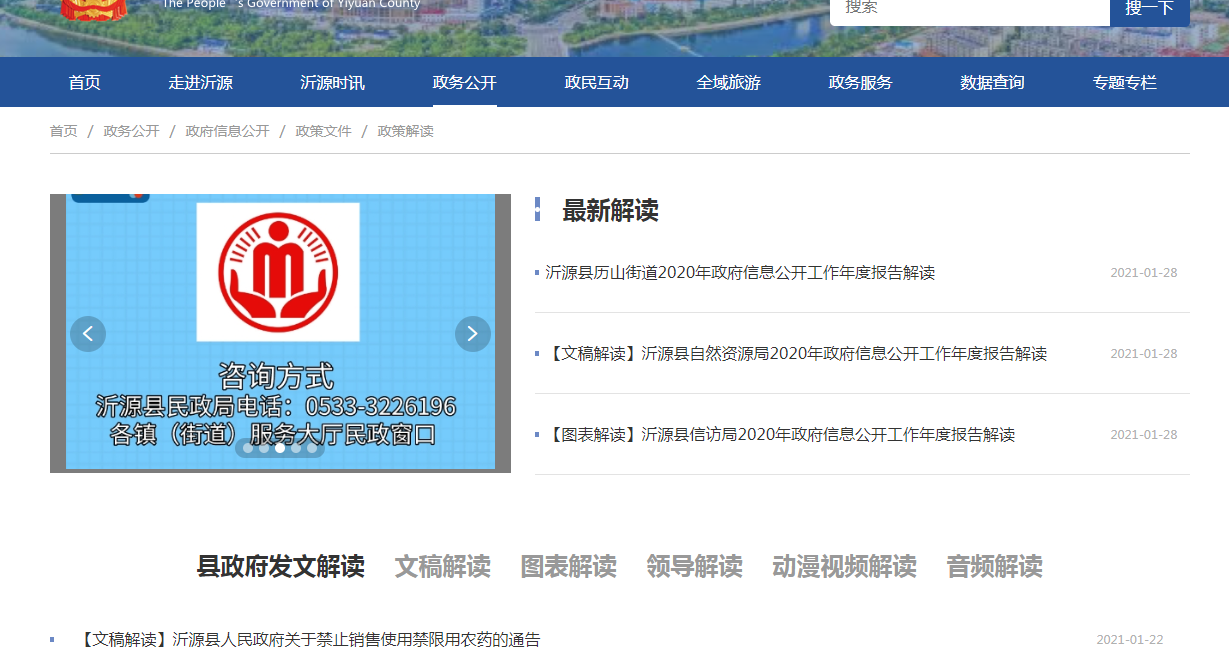Screen dimensions: 1229x671
Task: Select the first carousel indicator dot
Action: point(247,449)
